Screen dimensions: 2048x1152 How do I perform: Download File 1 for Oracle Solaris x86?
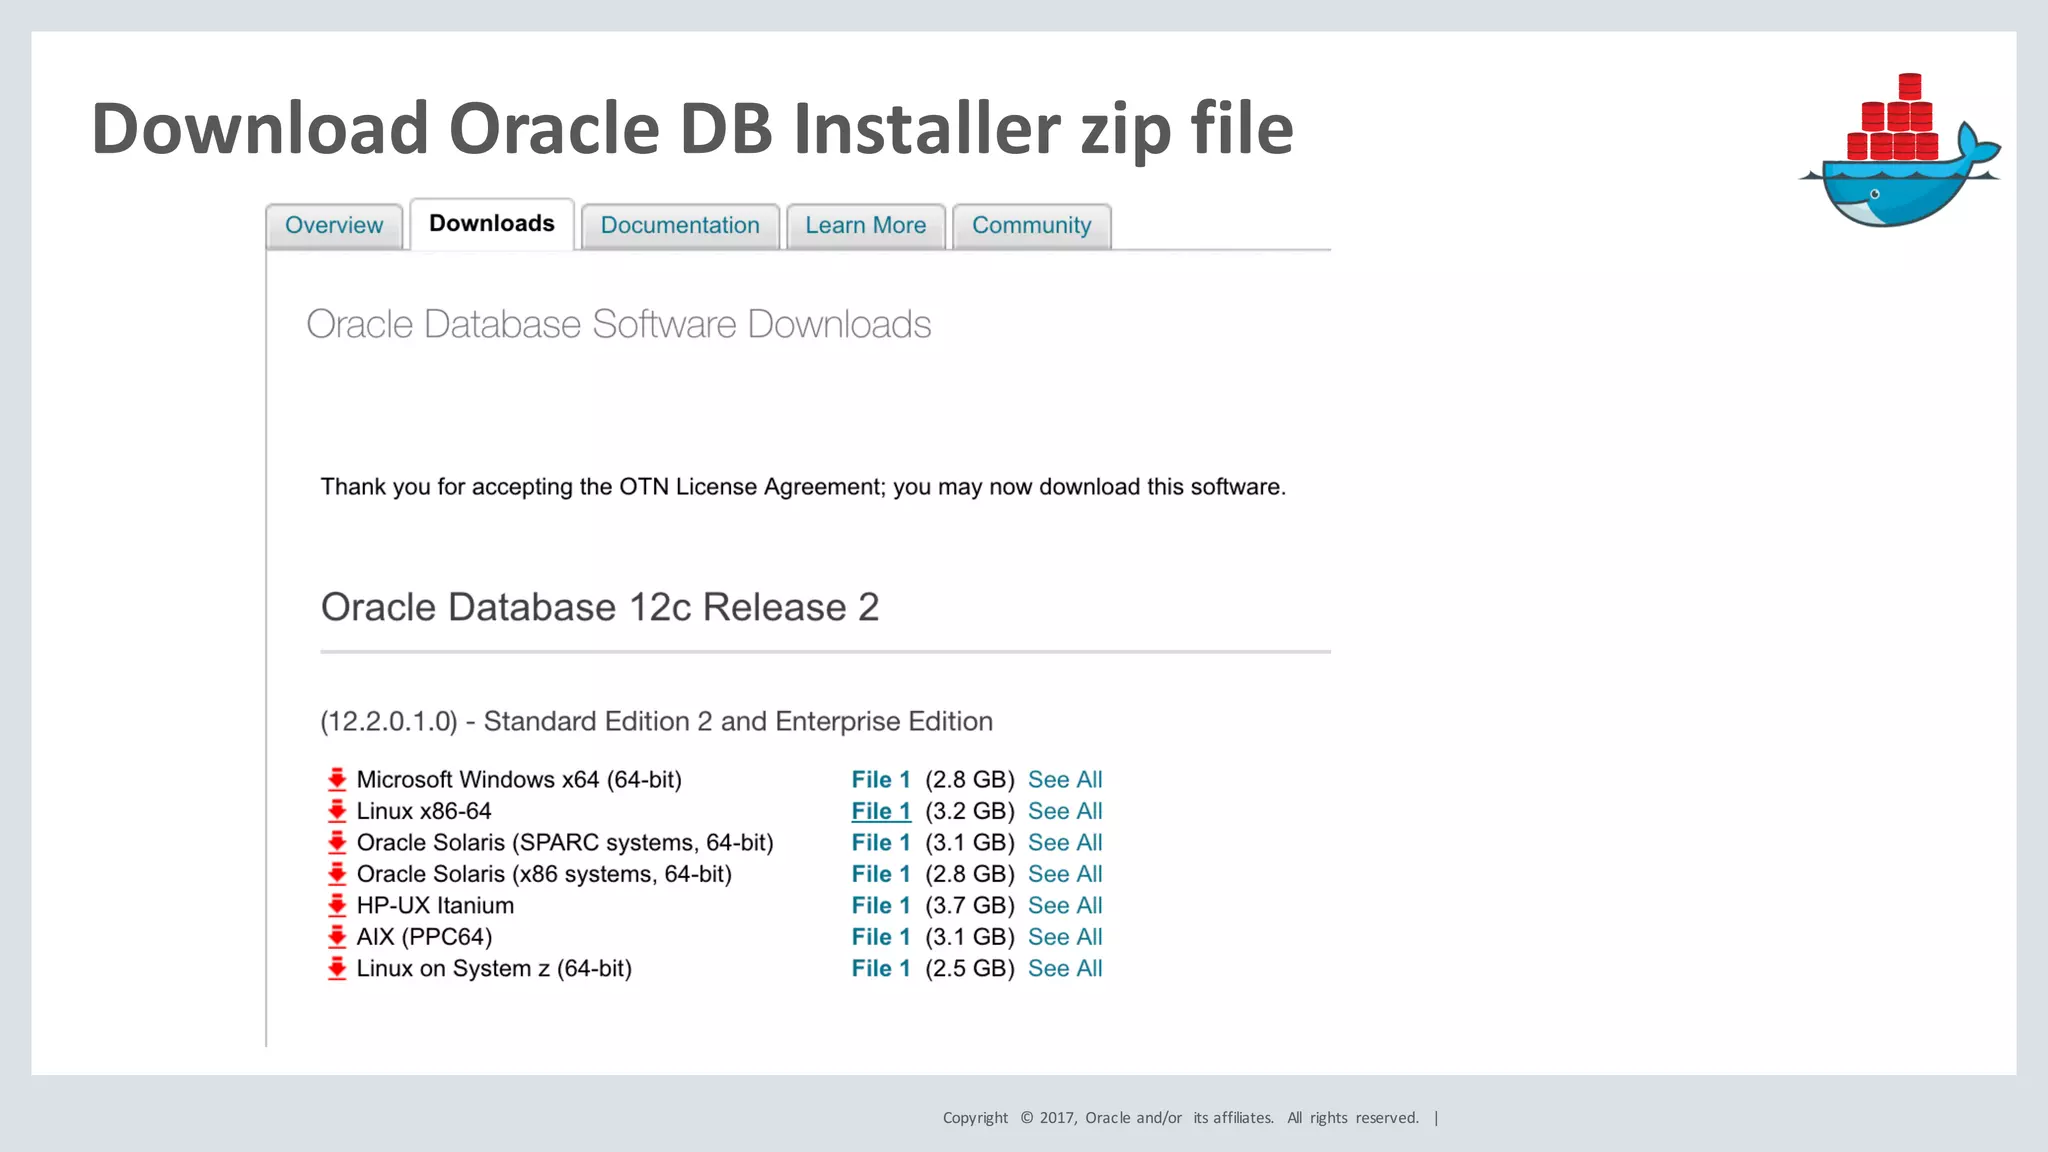tap(881, 874)
